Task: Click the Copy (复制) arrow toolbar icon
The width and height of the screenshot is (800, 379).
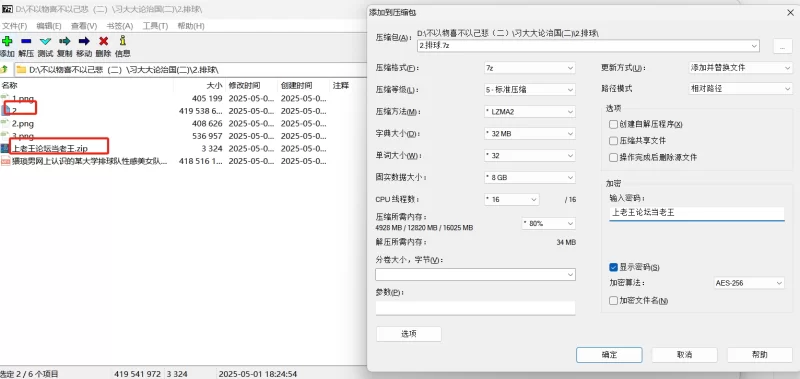Action: point(65,41)
